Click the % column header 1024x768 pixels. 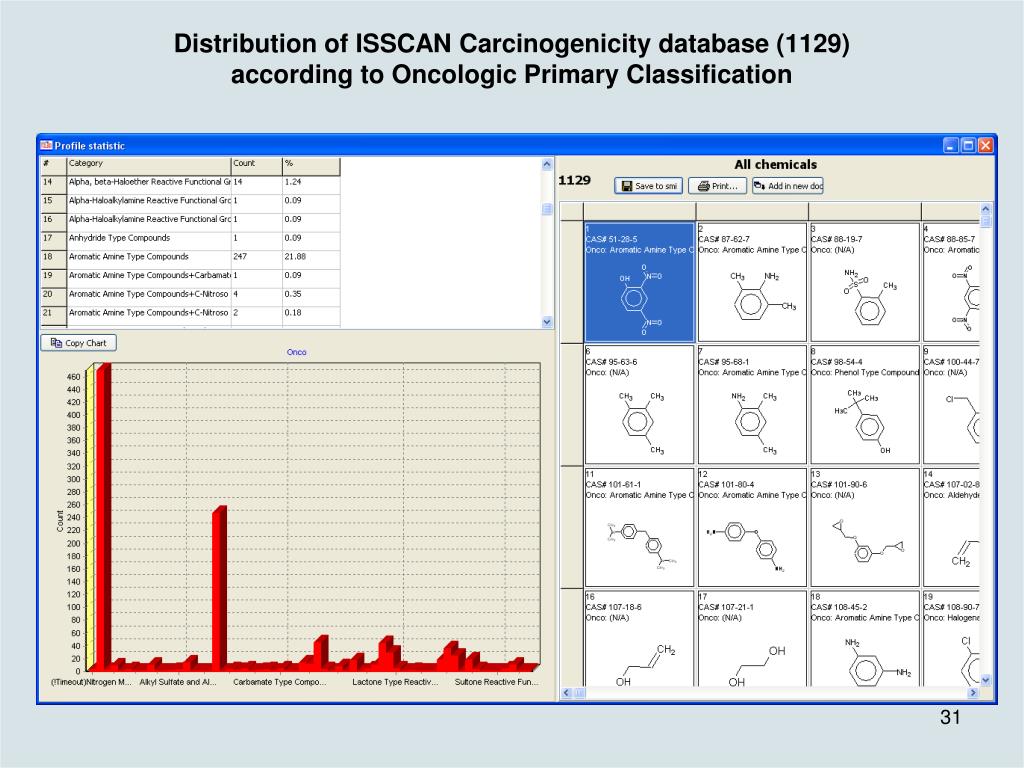pyautogui.click(x=311, y=166)
